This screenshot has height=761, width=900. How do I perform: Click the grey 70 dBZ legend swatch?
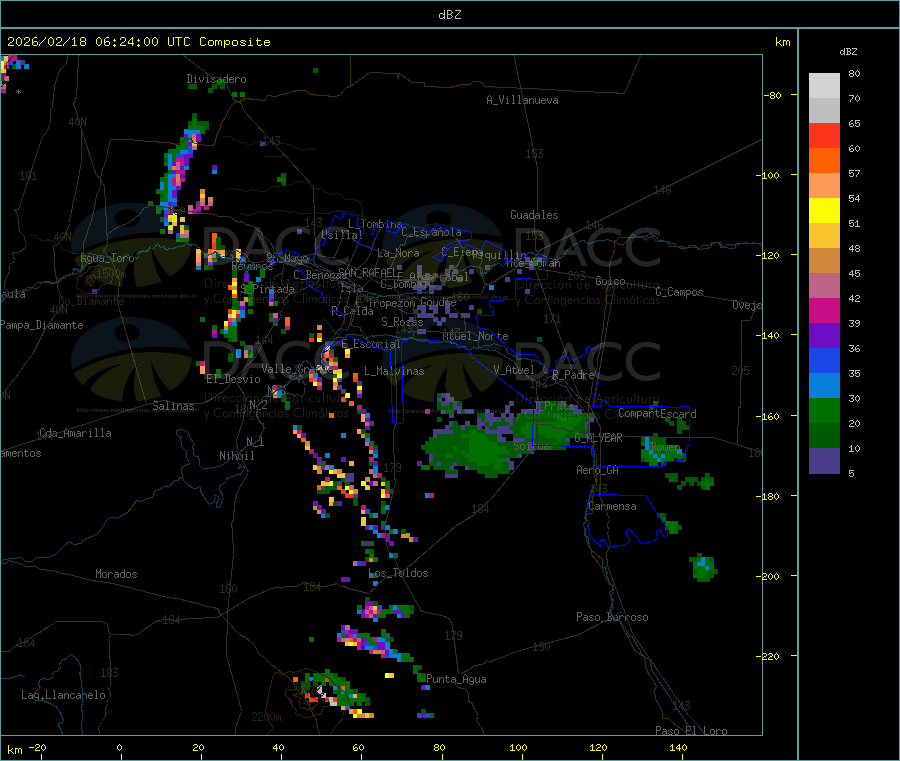(x=824, y=110)
